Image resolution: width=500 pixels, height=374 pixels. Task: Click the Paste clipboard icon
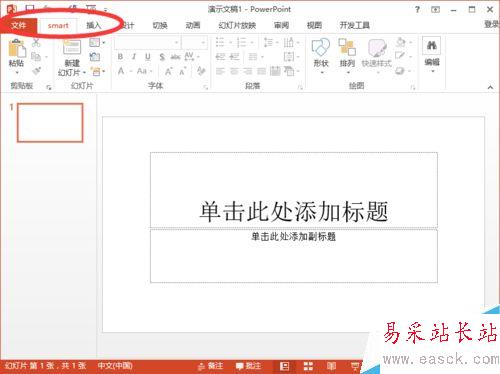(16, 48)
